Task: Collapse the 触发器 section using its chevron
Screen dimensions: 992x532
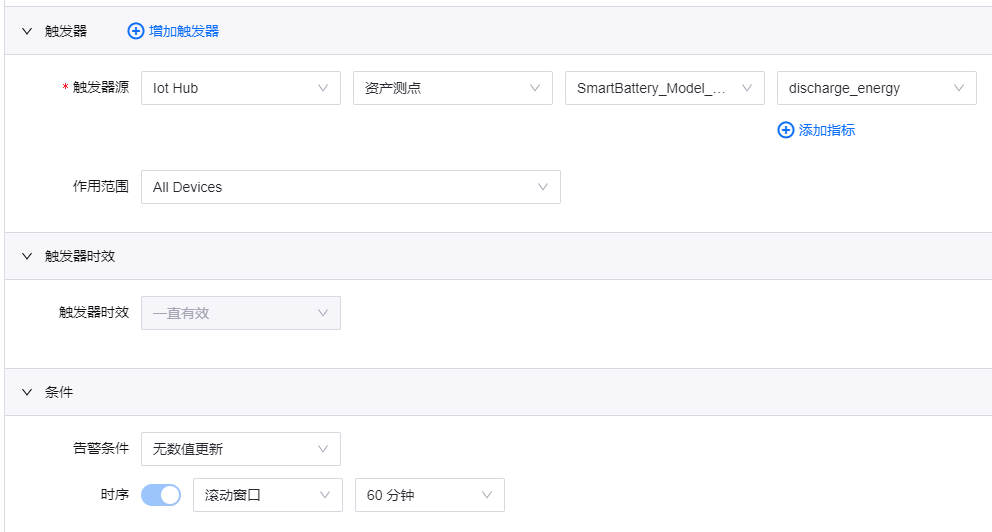Action: pyautogui.click(x=27, y=31)
